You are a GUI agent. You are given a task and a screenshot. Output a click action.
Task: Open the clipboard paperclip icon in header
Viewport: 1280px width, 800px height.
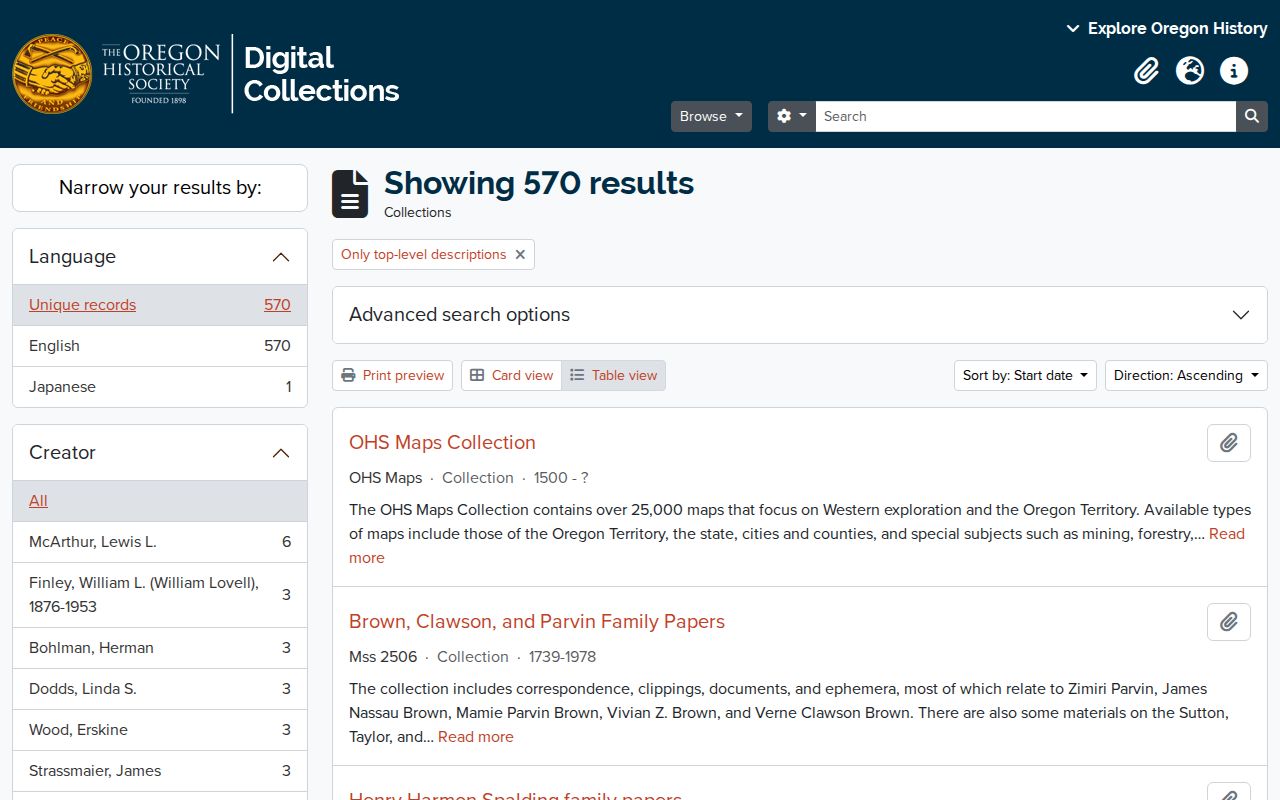(x=1146, y=71)
